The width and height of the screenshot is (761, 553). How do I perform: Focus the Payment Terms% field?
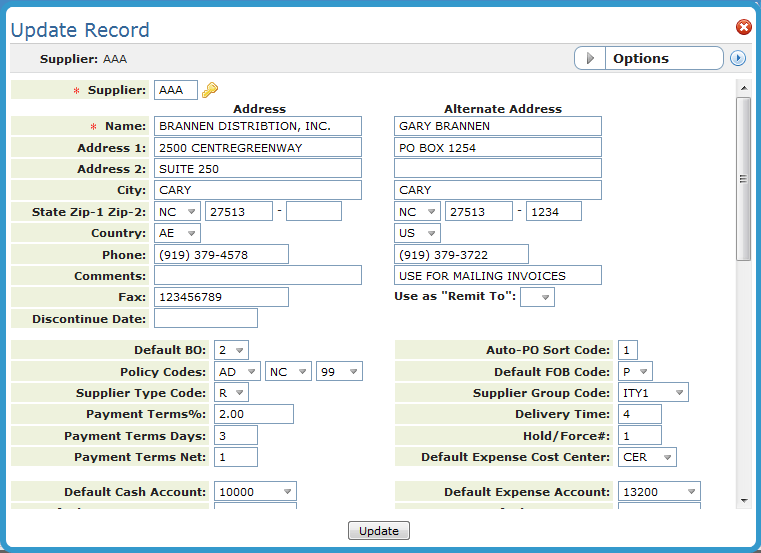click(253, 414)
